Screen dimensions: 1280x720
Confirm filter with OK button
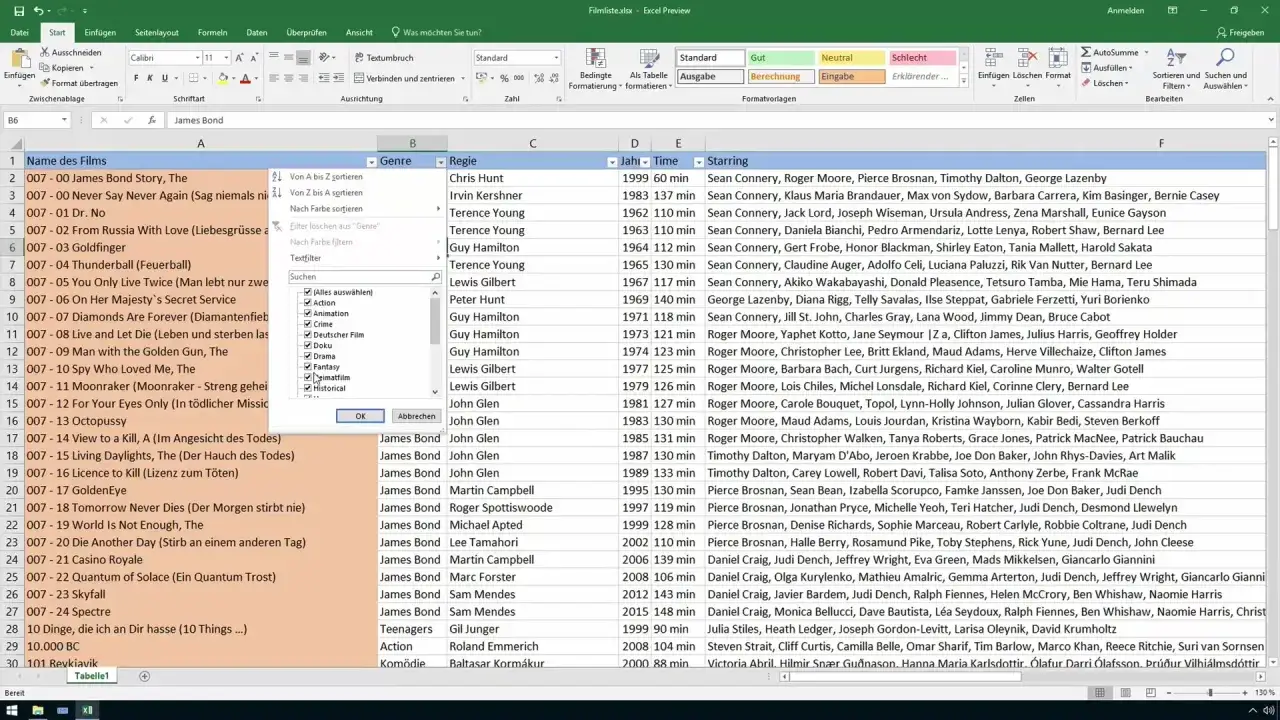(x=360, y=416)
